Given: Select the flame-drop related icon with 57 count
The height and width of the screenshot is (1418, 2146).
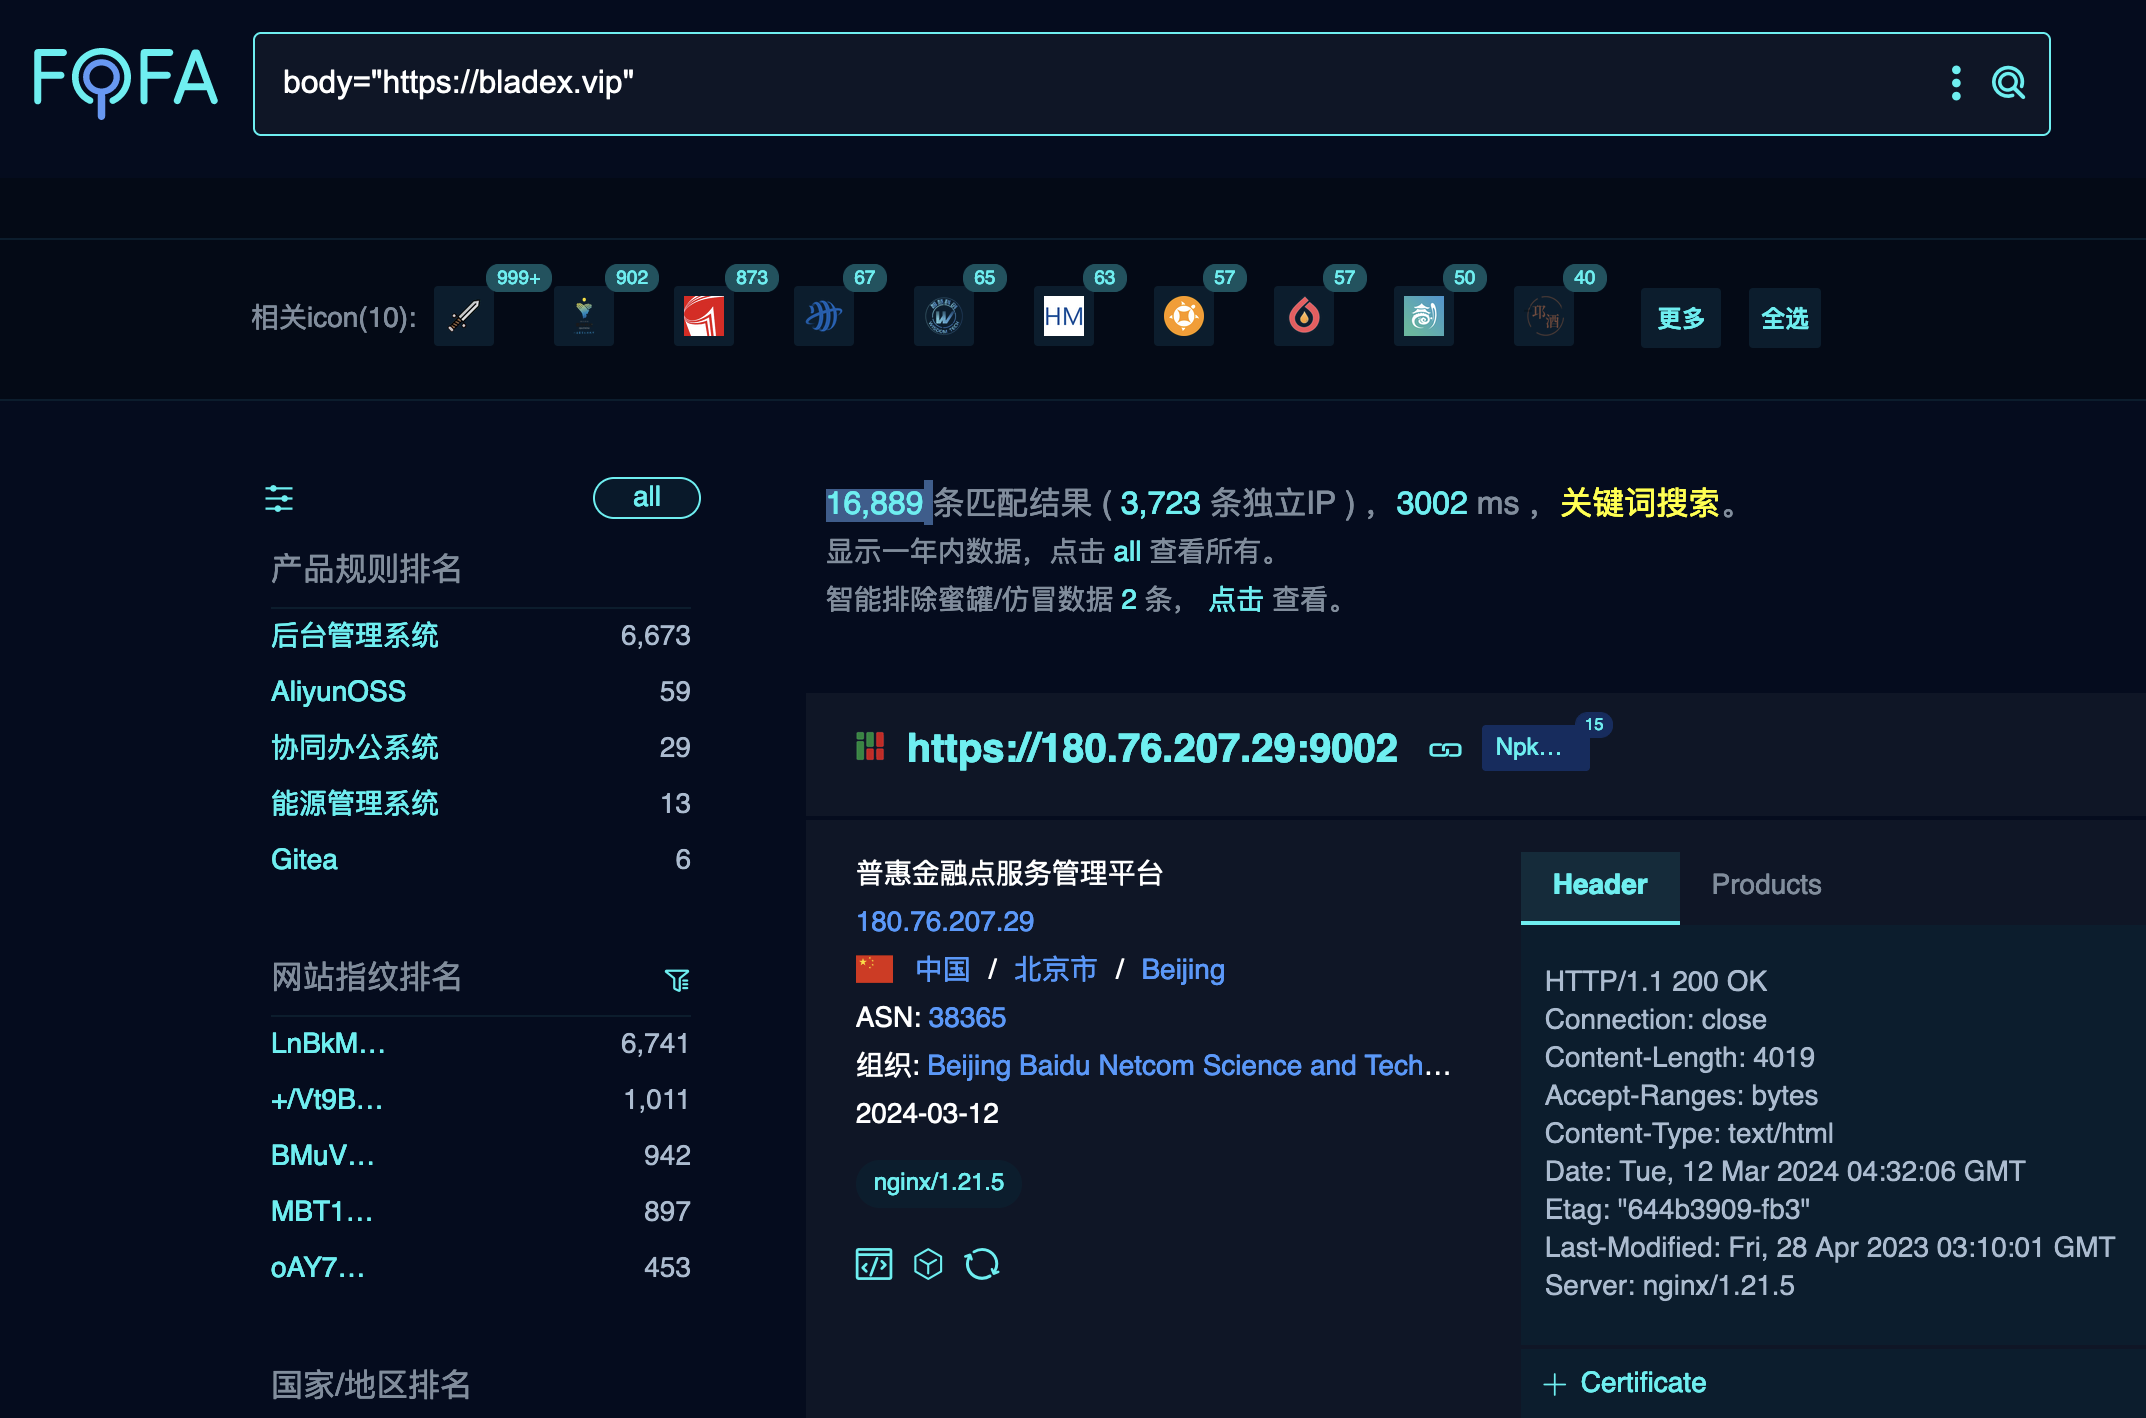Looking at the screenshot, I should (1303, 316).
